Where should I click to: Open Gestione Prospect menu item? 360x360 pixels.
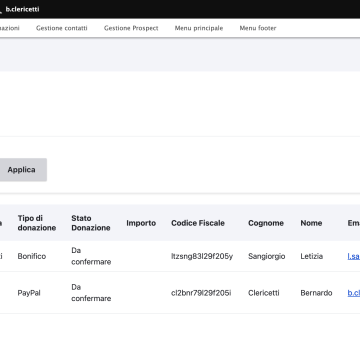[x=131, y=28]
